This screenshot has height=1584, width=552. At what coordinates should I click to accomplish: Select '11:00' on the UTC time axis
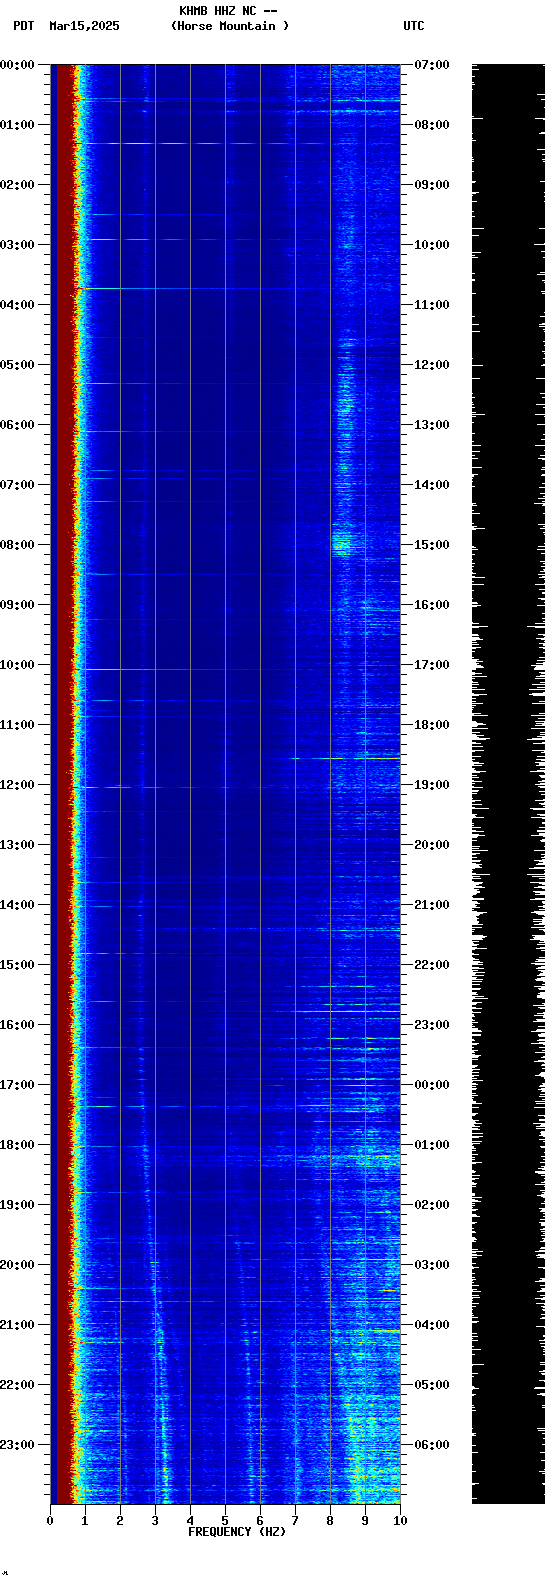point(432,305)
